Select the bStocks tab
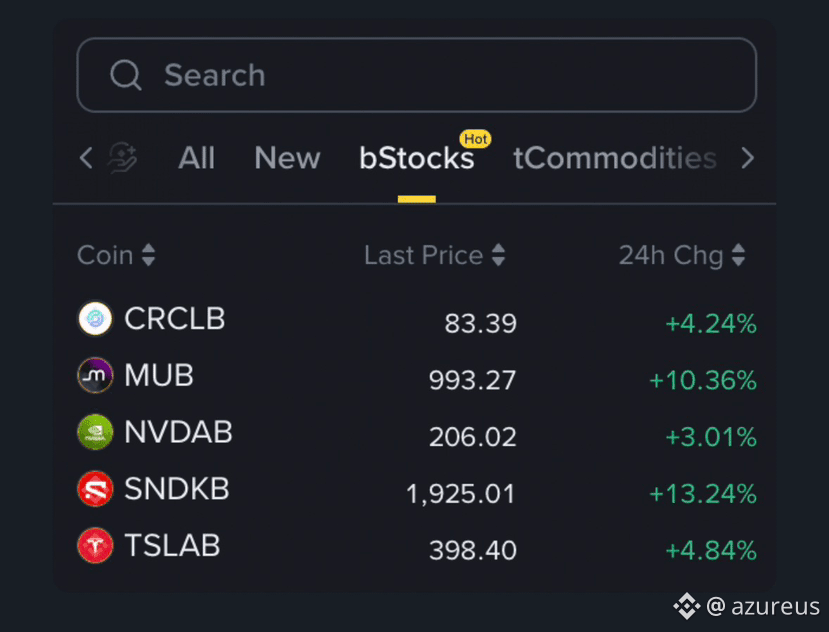 point(417,158)
